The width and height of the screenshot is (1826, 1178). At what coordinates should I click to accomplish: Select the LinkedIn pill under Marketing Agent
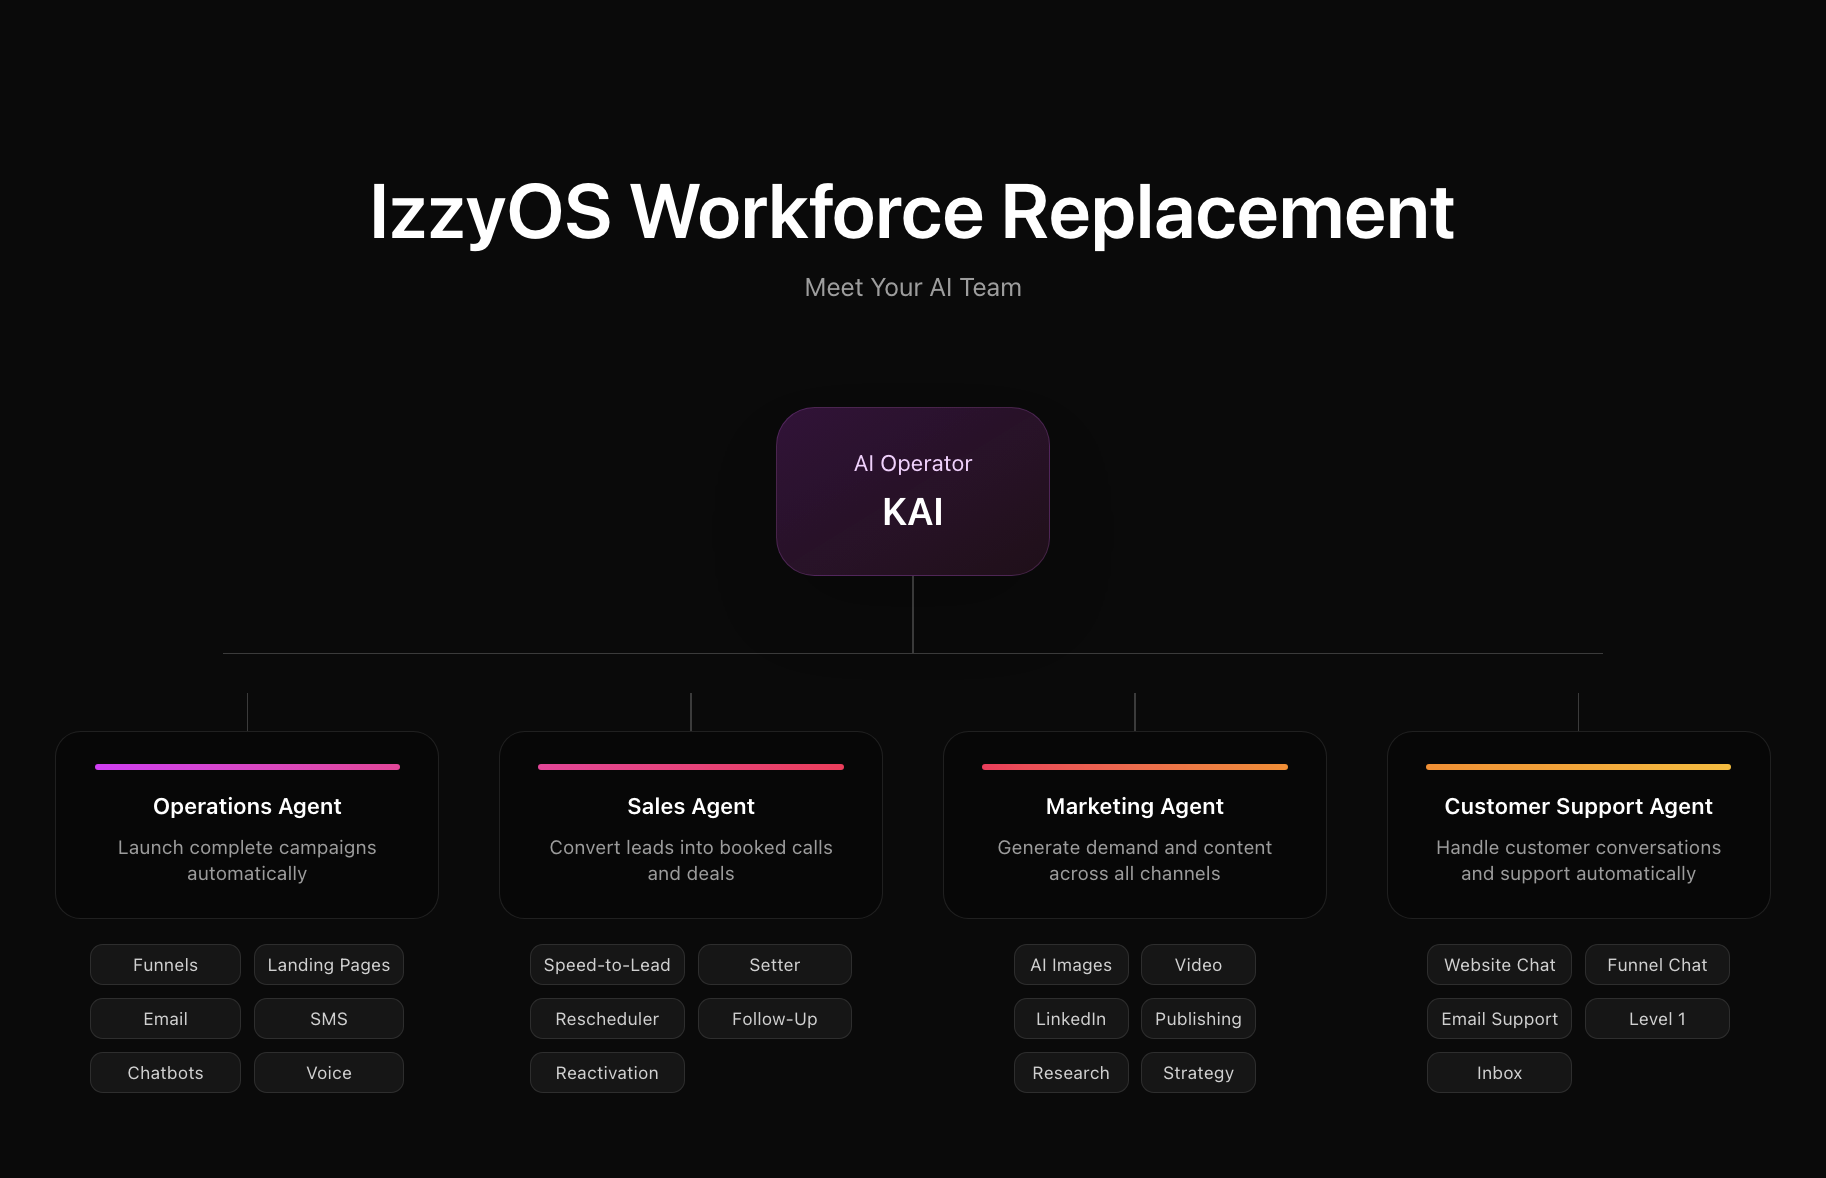pyautogui.click(x=1071, y=1018)
